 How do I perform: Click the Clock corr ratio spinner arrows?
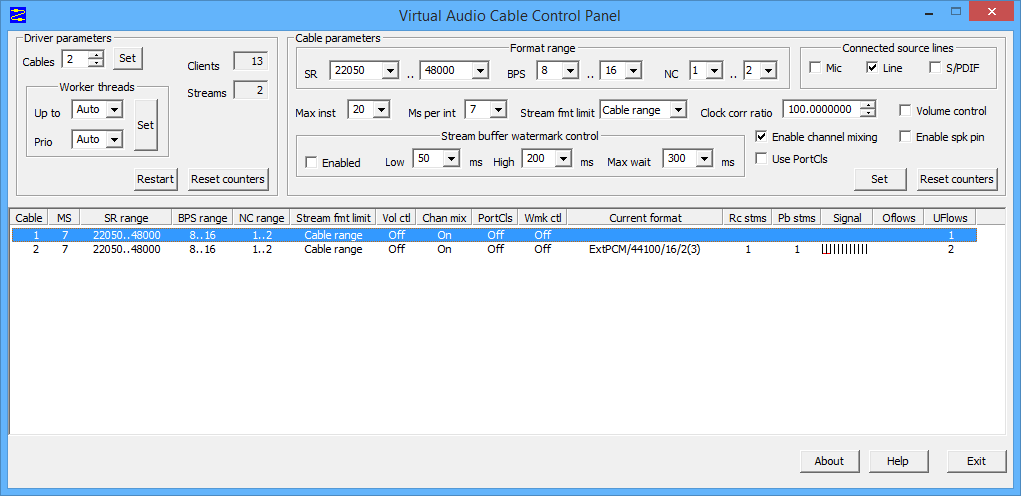pos(868,109)
